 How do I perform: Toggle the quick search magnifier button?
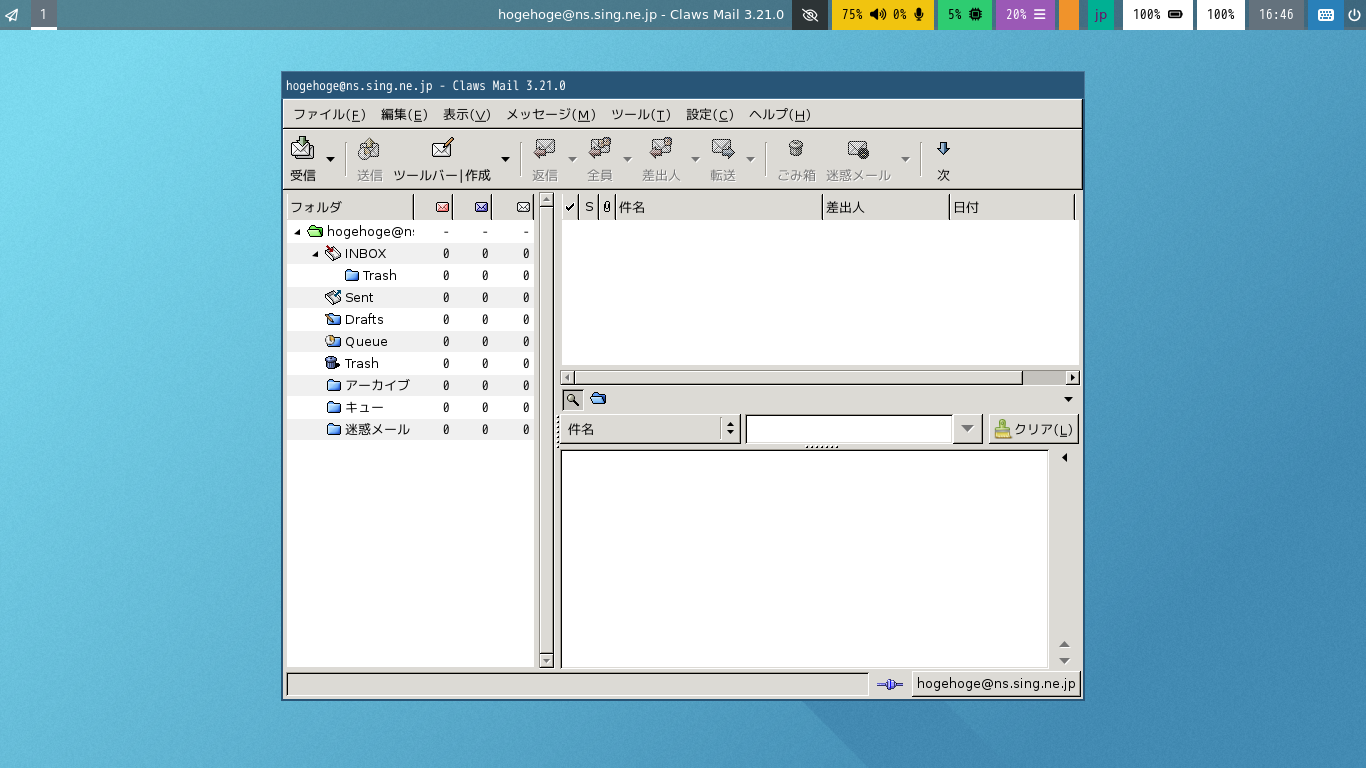572,399
